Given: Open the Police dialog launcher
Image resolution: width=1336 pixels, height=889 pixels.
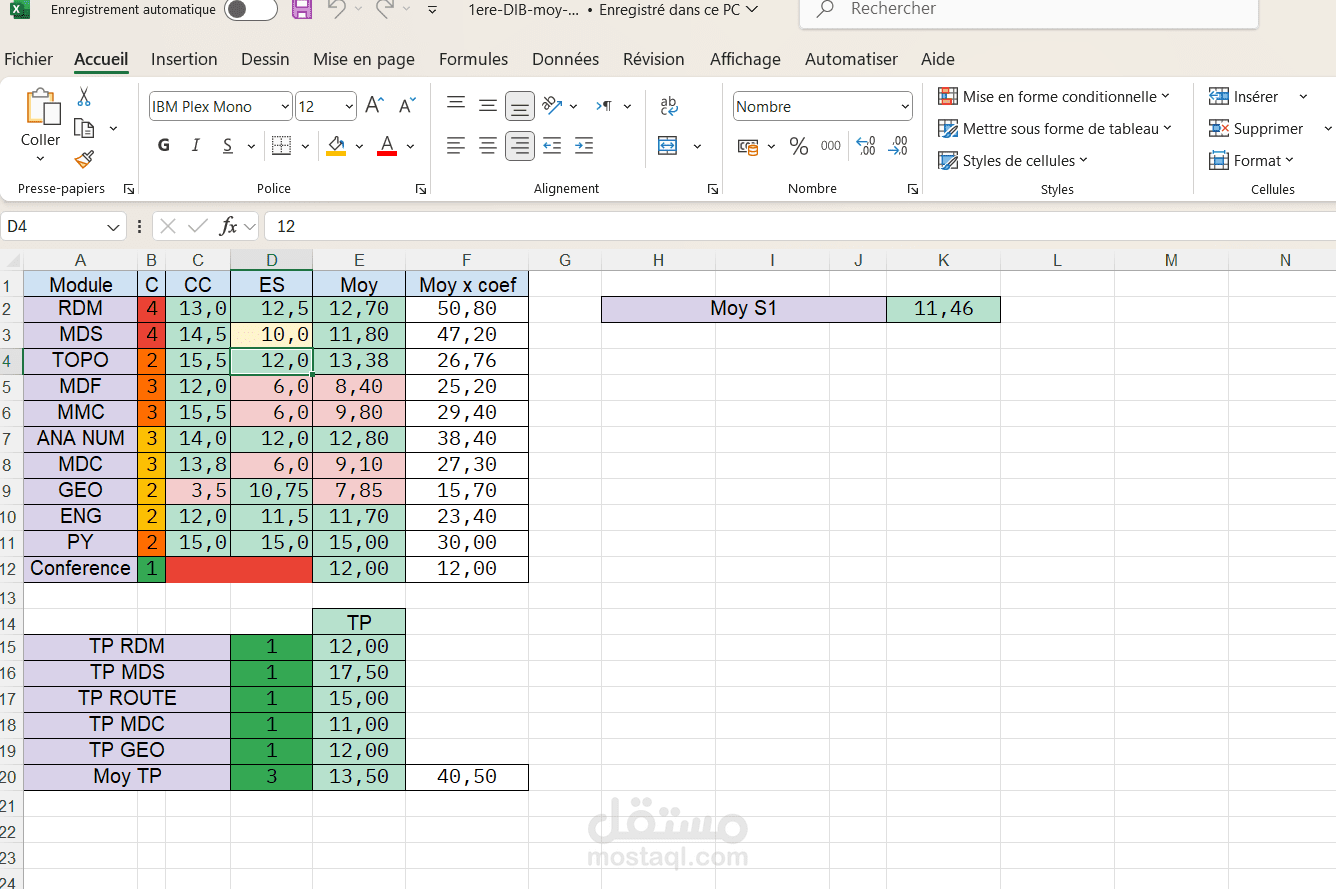Looking at the screenshot, I should [421, 188].
